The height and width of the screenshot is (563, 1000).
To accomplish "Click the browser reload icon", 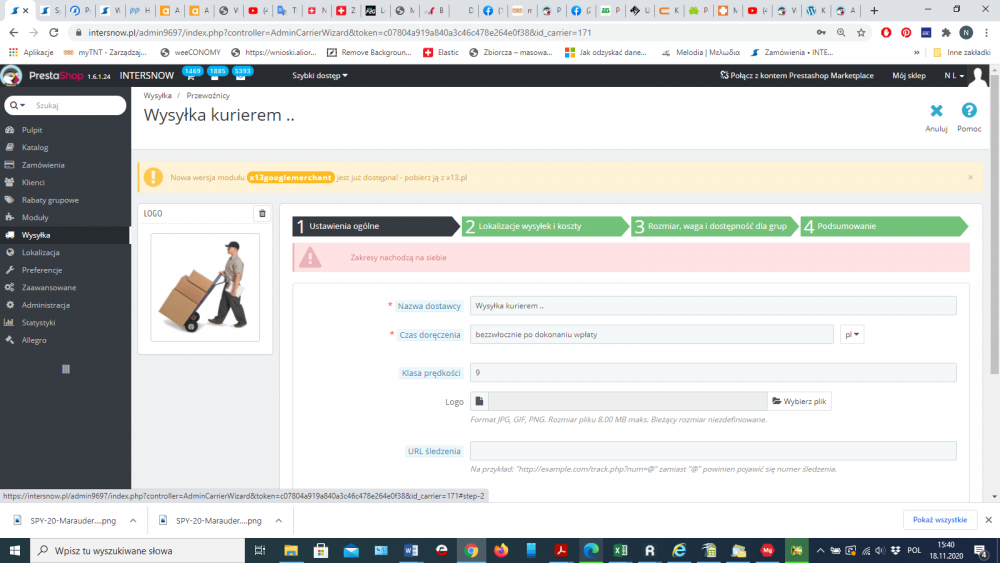I will [54, 33].
